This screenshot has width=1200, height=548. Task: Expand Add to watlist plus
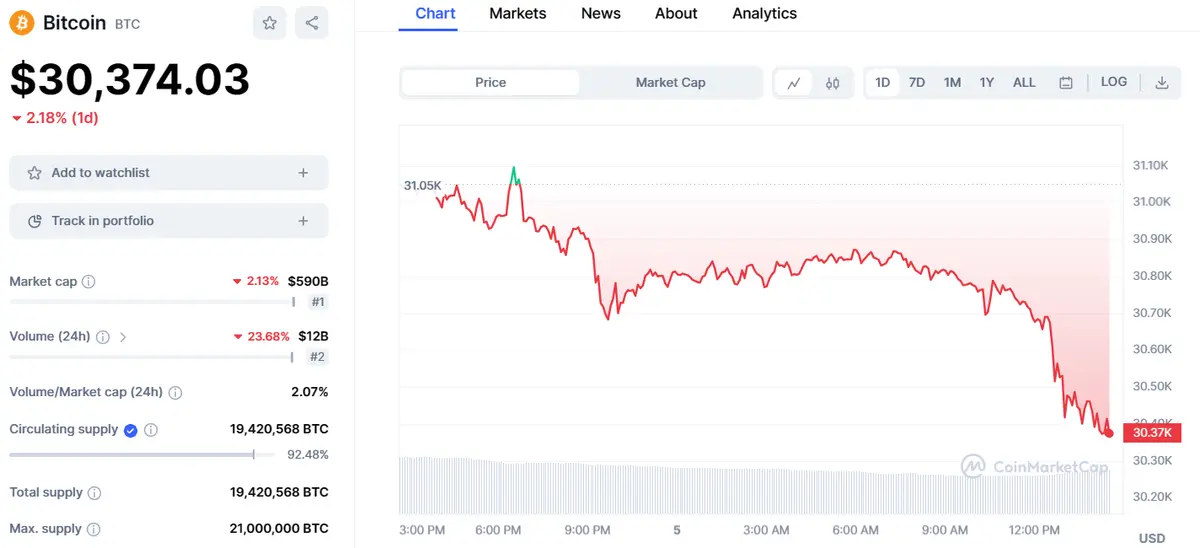pyautogui.click(x=303, y=173)
